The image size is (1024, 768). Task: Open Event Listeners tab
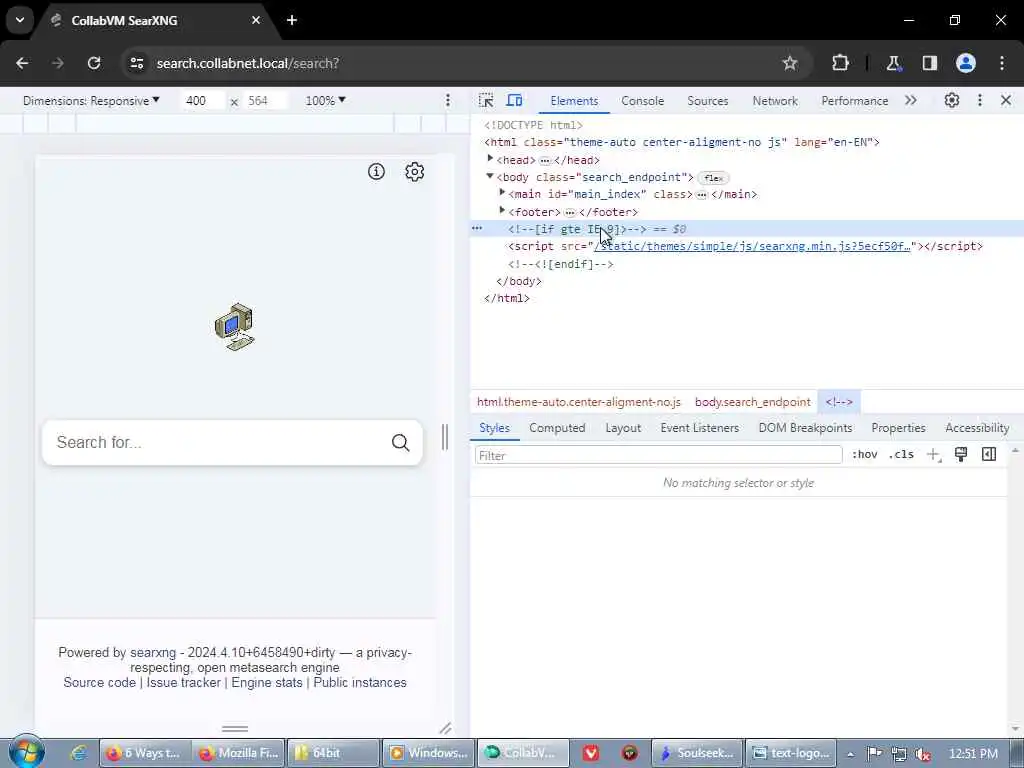[699, 428]
